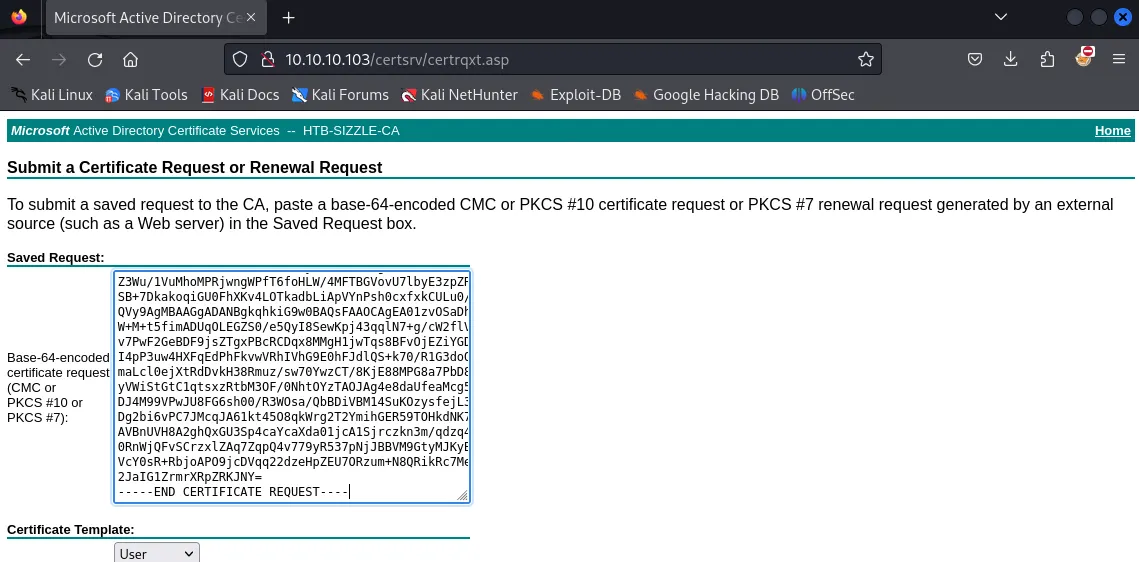The image size is (1139, 562).
Task: Open the downloads panel icon
Action: pyautogui.click(x=1011, y=60)
